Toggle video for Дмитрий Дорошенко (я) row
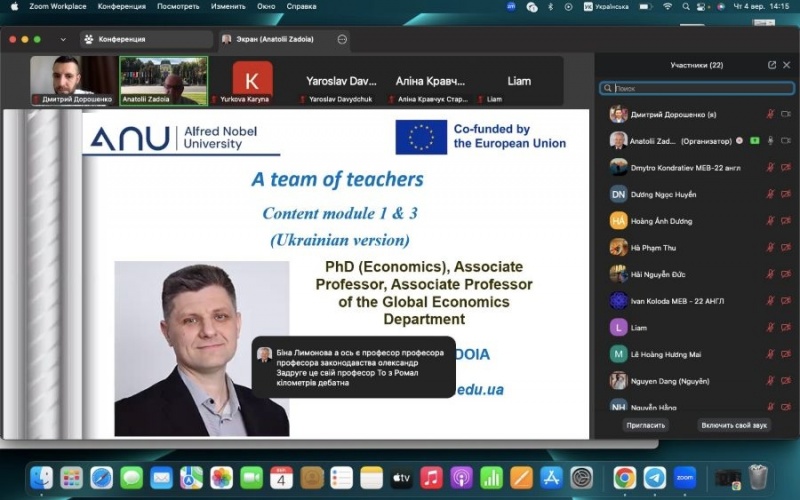 pos(786,114)
